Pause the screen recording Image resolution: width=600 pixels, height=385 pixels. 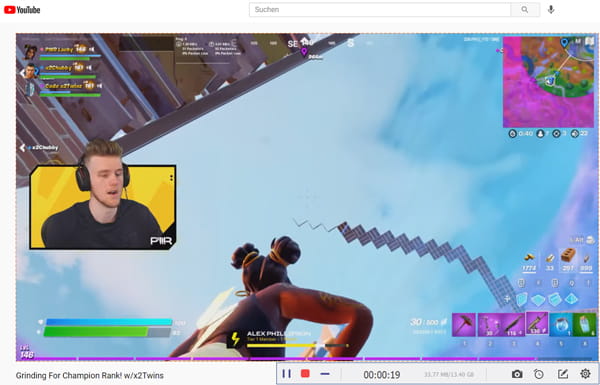coord(287,374)
